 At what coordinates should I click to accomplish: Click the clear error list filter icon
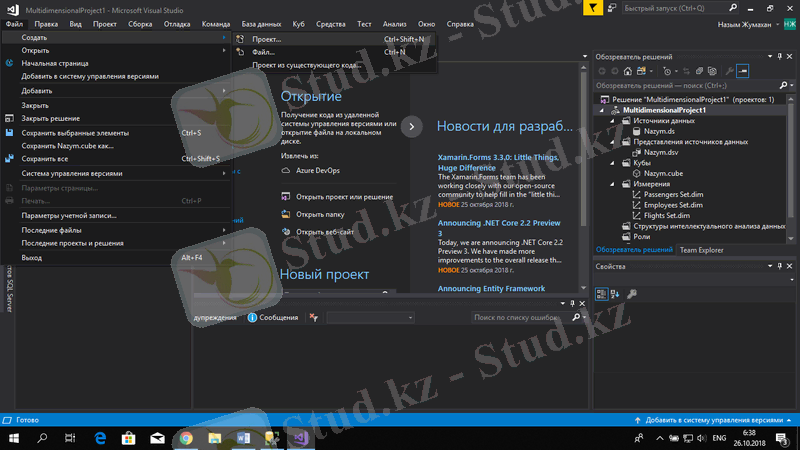click(x=314, y=317)
